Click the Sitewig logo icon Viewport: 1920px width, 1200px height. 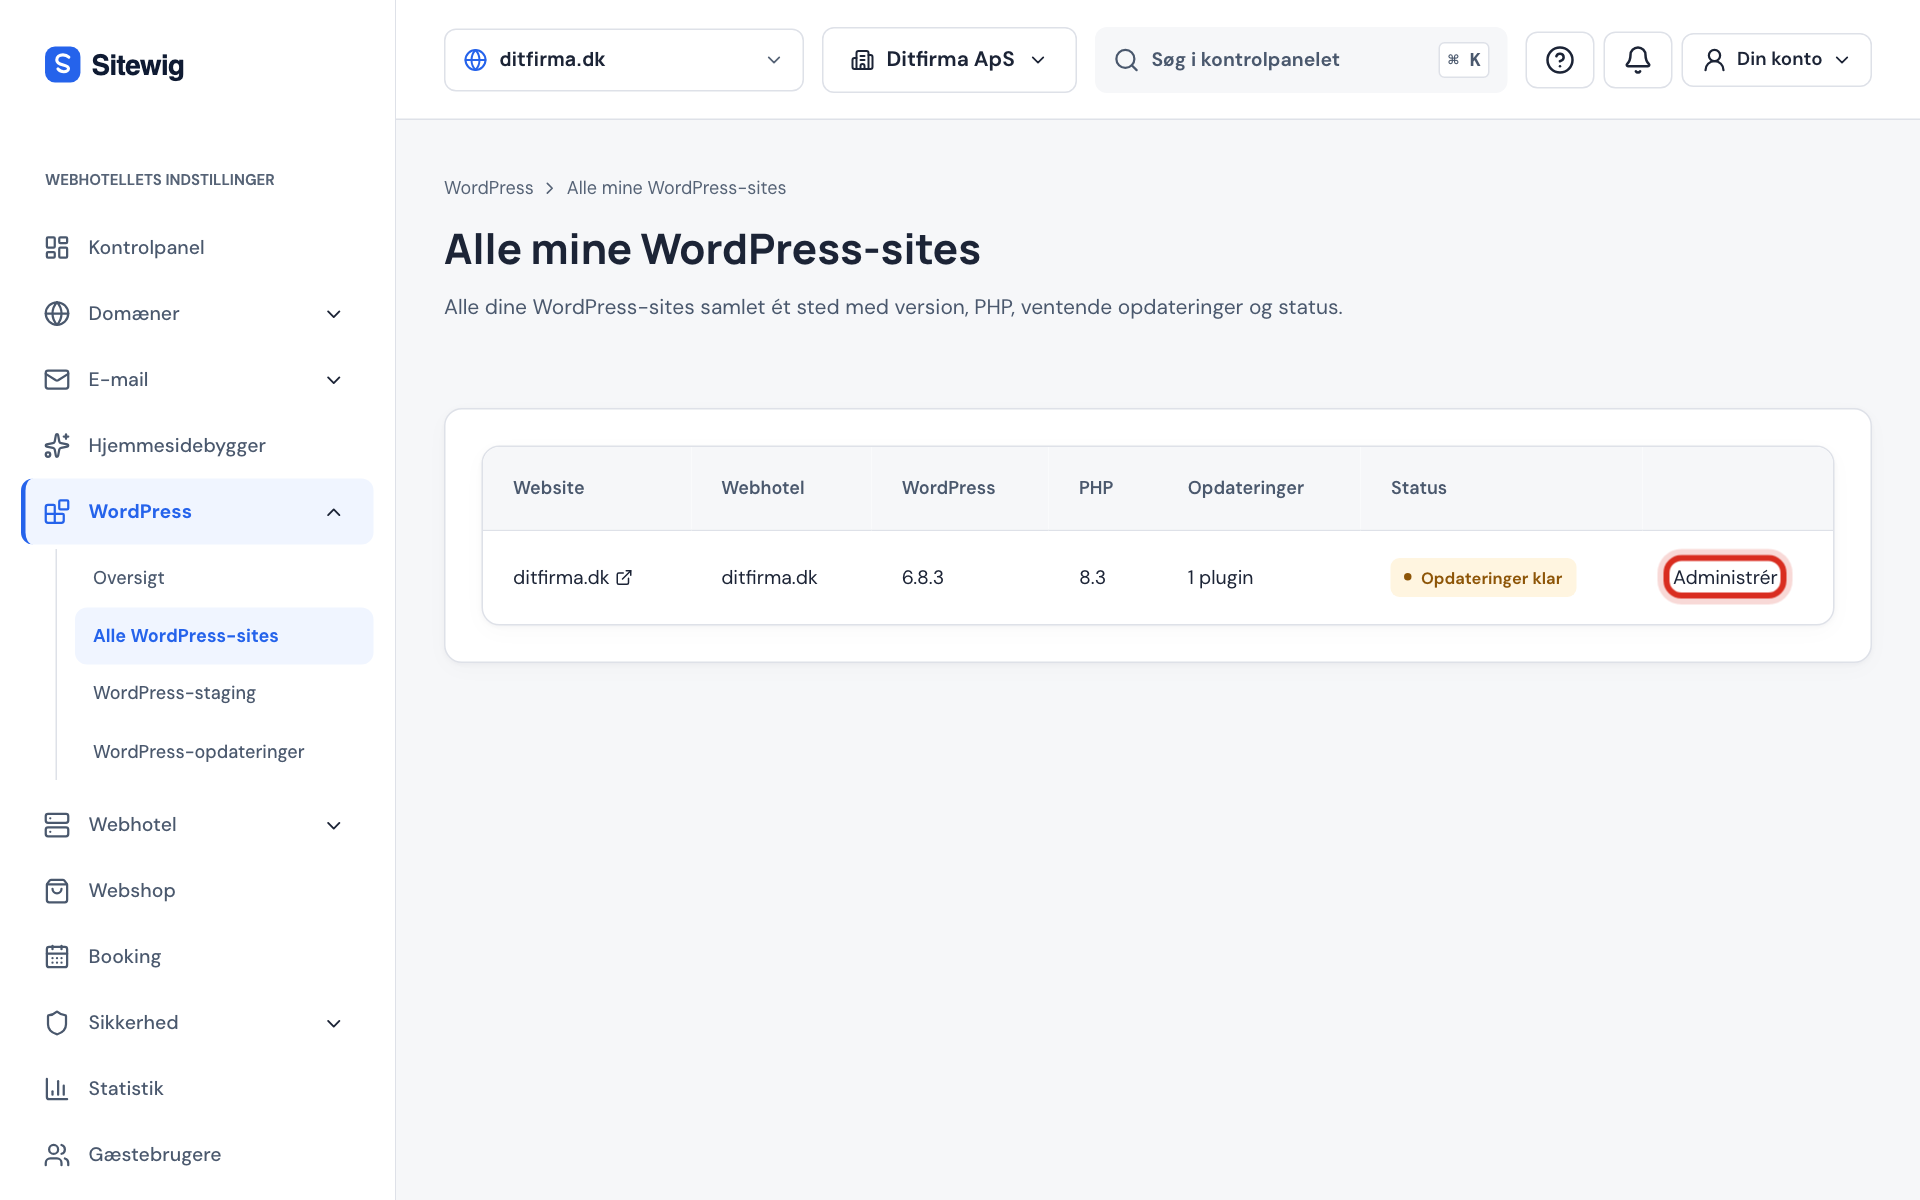(x=62, y=64)
